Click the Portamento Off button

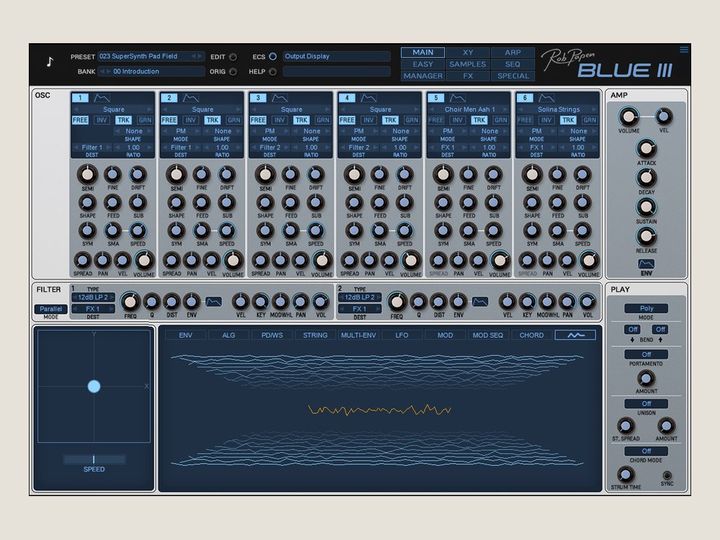pos(646,354)
